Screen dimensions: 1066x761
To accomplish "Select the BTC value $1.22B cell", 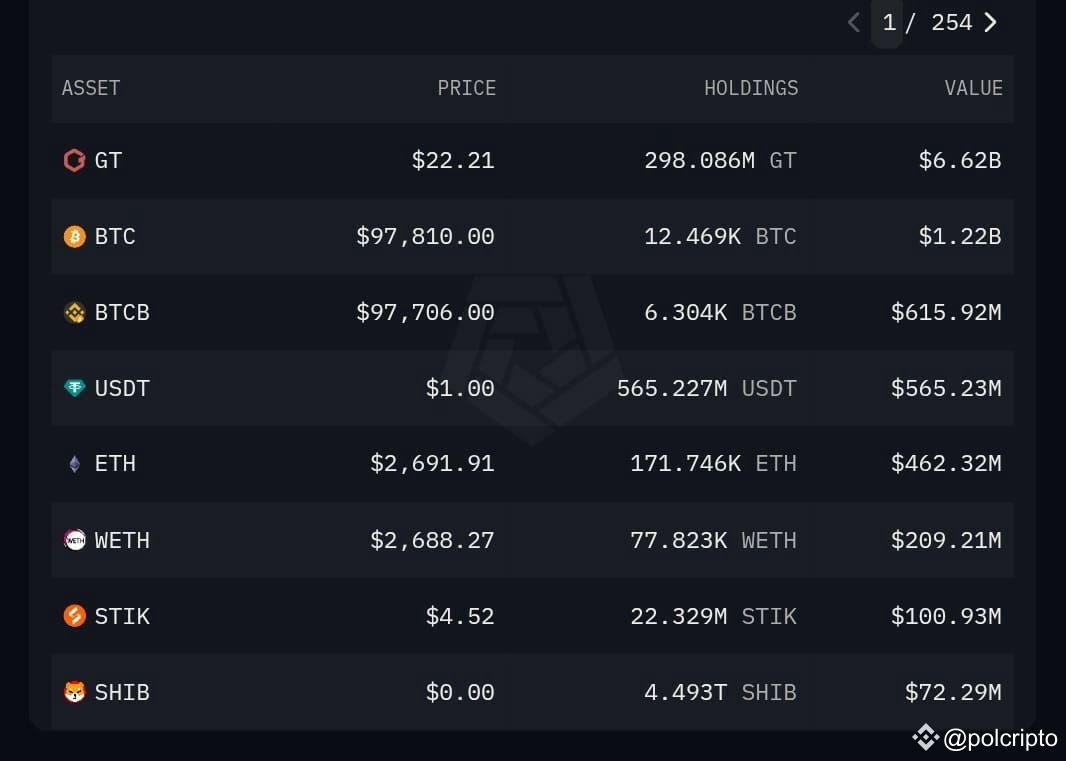I will (x=960, y=237).
